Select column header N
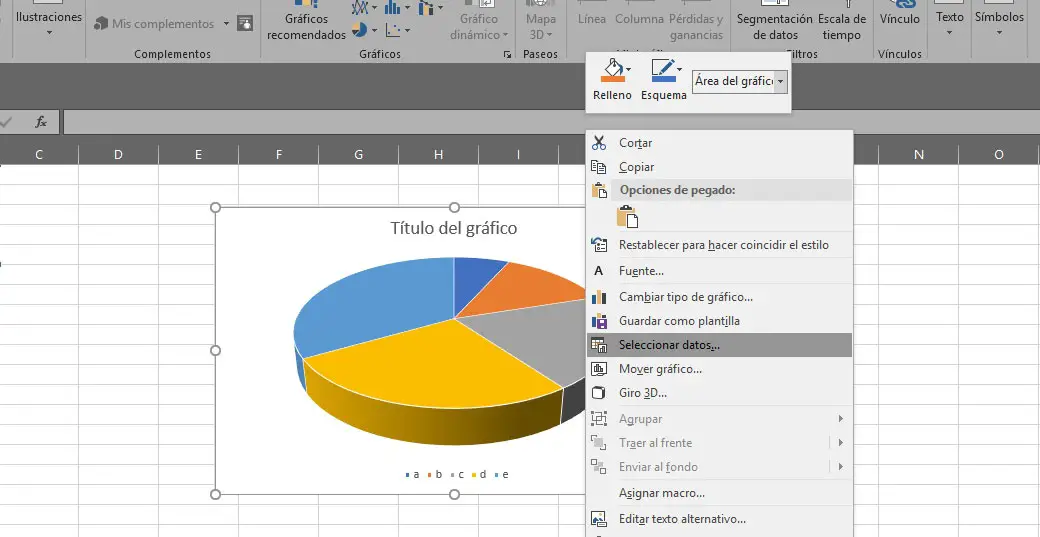 coord(919,154)
